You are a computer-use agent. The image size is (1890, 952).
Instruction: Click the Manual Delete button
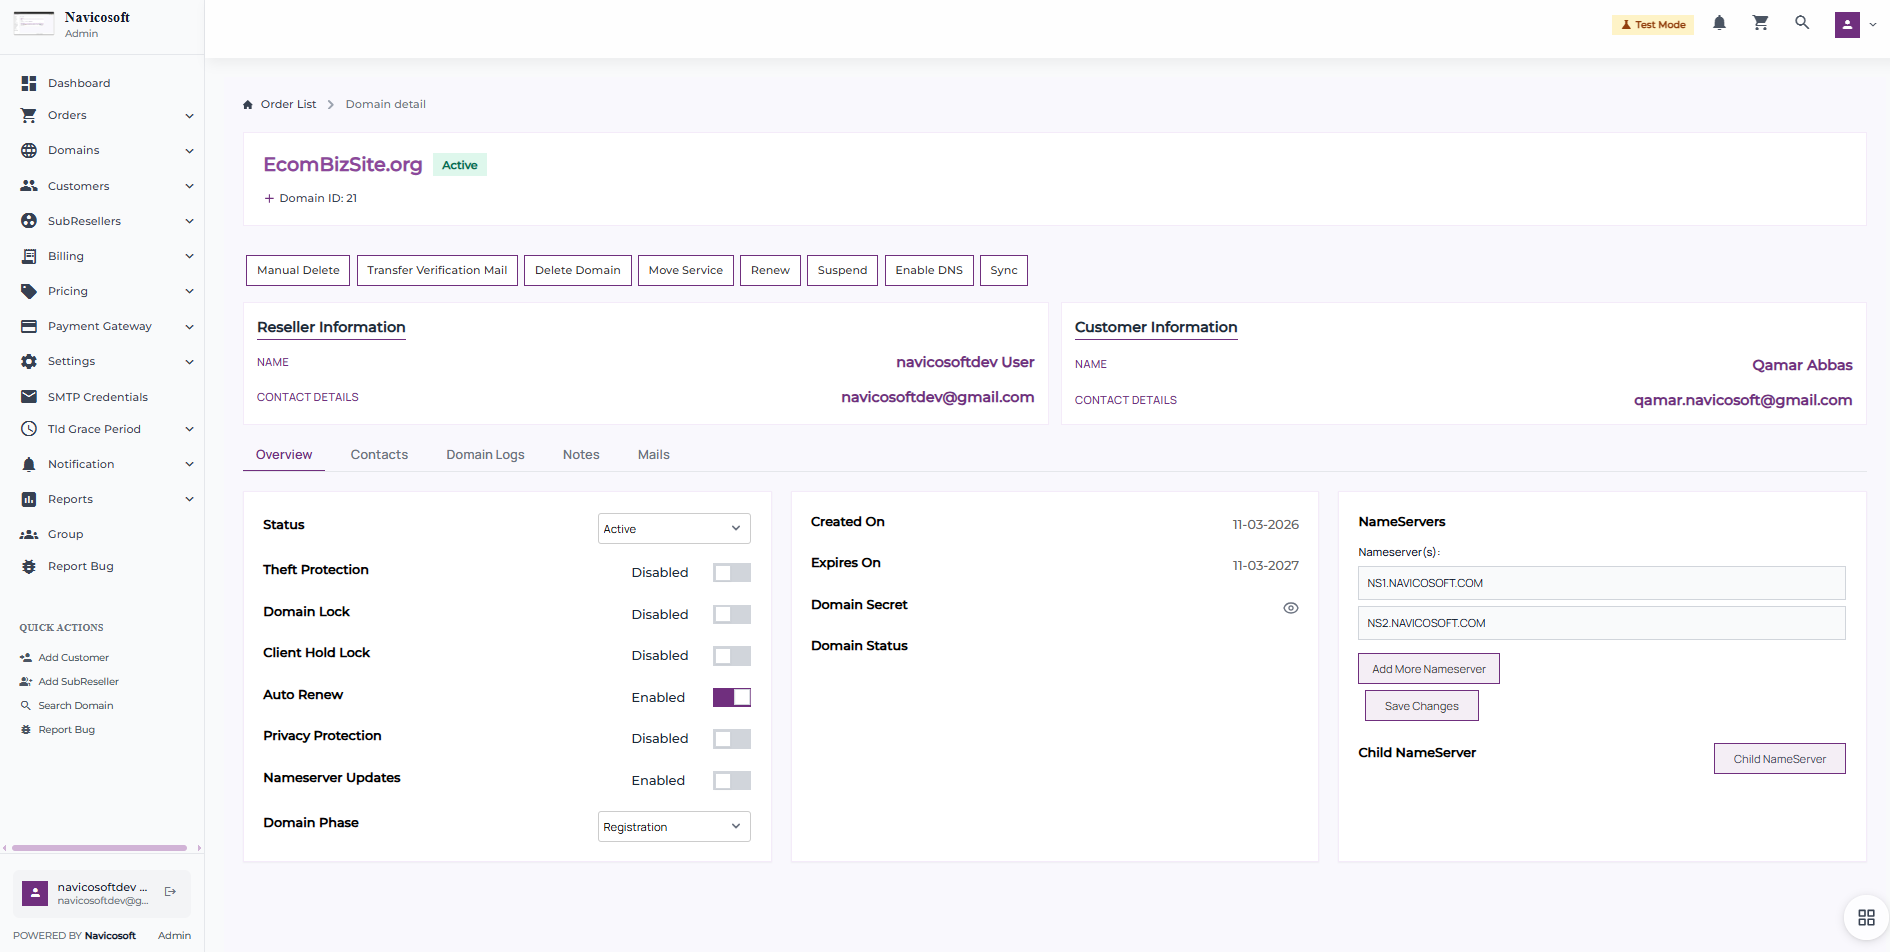tap(298, 270)
